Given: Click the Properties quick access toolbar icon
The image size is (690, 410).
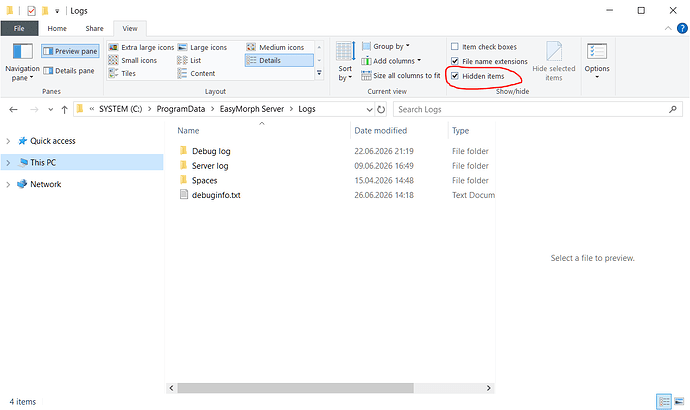Looking at the screenshot, I should [x=31, y=11].
